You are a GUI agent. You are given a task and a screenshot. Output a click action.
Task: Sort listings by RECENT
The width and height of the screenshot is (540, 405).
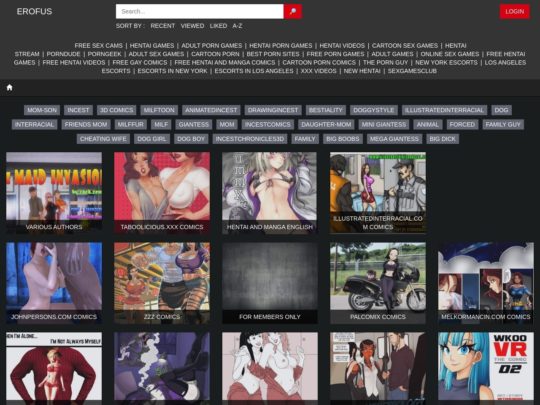pyautogui.click(x=163, y=26)
